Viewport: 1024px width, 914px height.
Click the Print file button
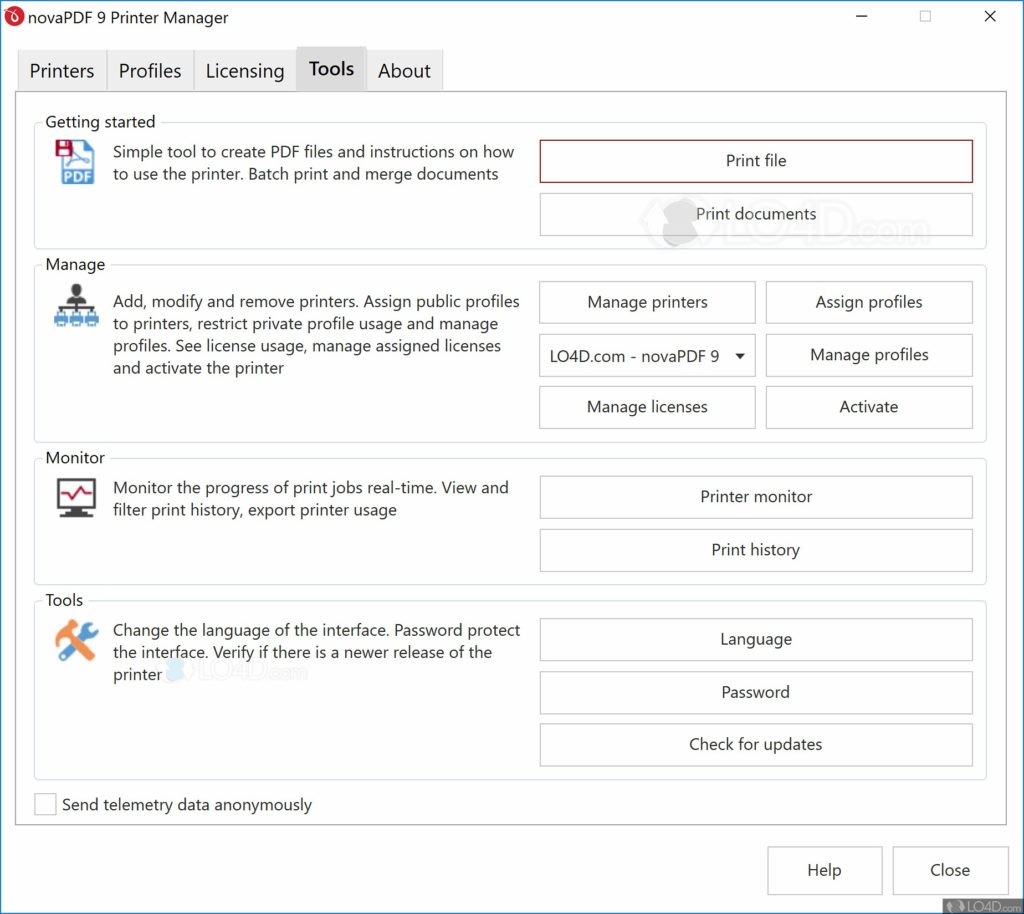756,161
